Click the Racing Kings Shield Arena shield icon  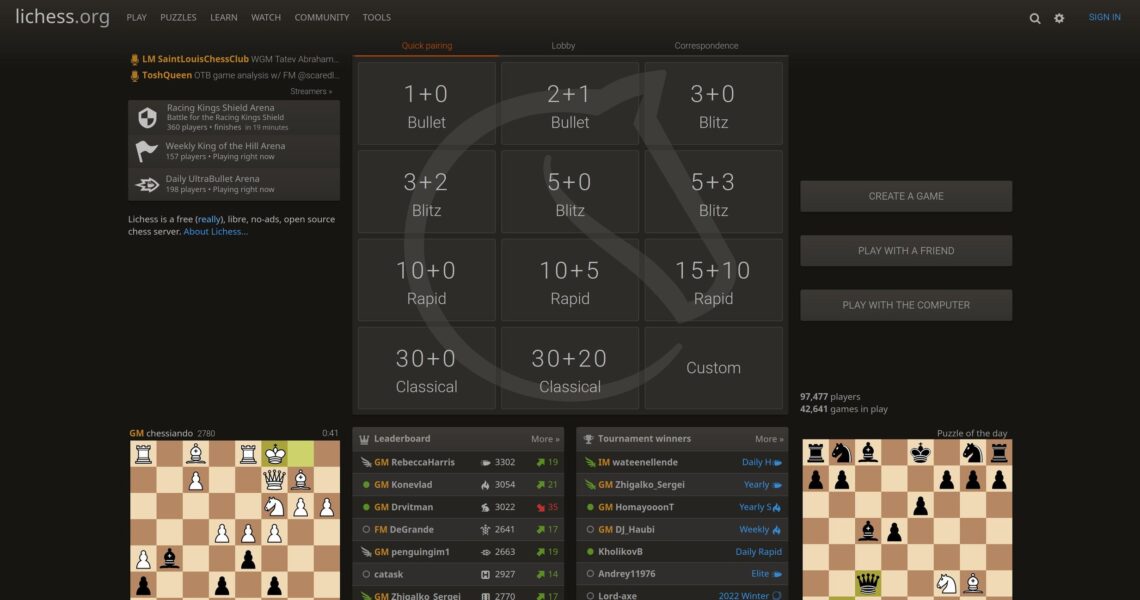(148, 117)
